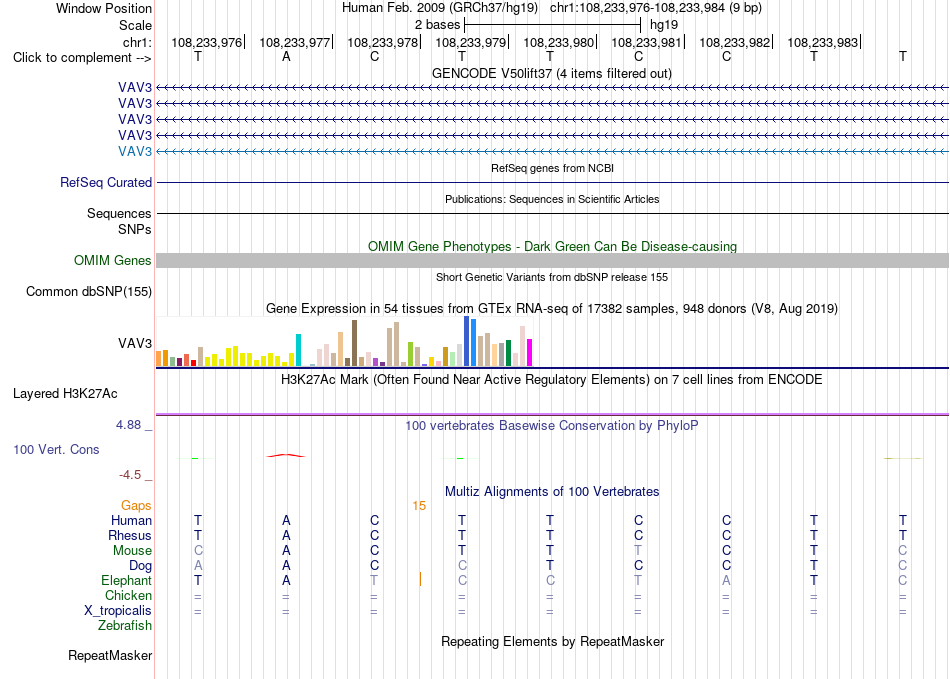Viewport: 950px width, 679px height.
Task: Click the 4.88 PhyloP upper axis value
Action: point(128,425)
